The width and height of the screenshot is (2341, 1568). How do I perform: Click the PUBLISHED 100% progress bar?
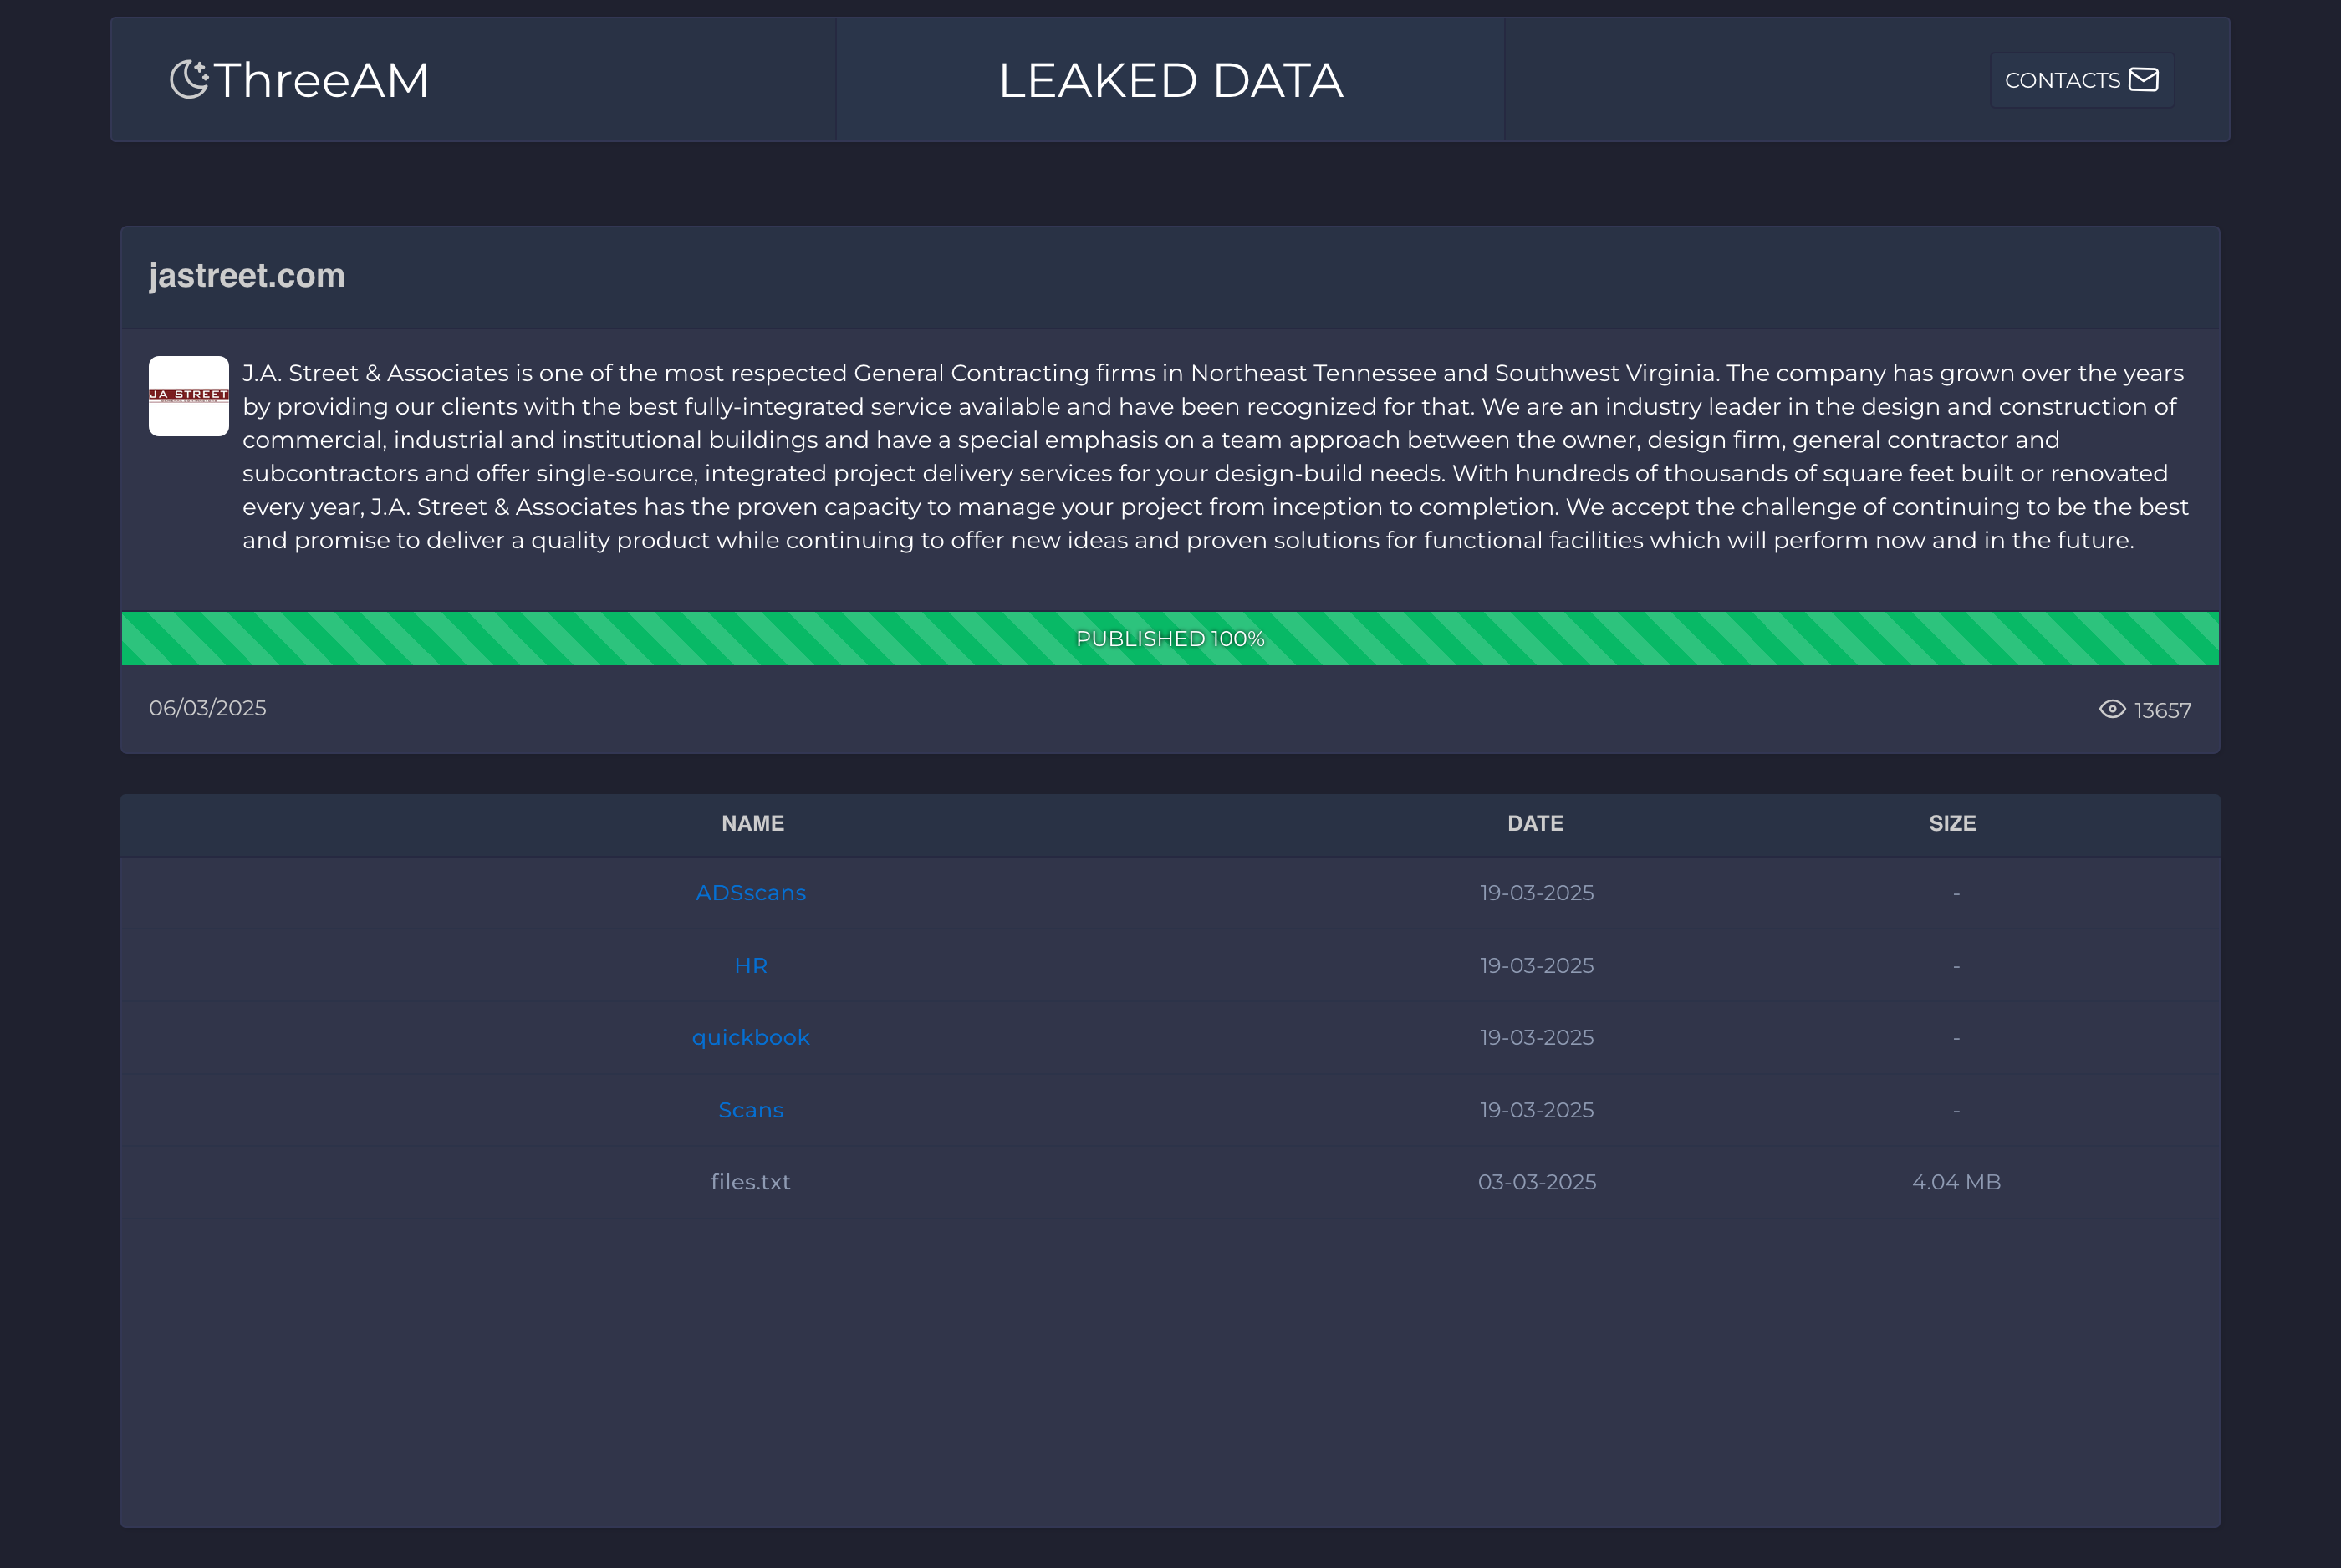pos(1170,638)
